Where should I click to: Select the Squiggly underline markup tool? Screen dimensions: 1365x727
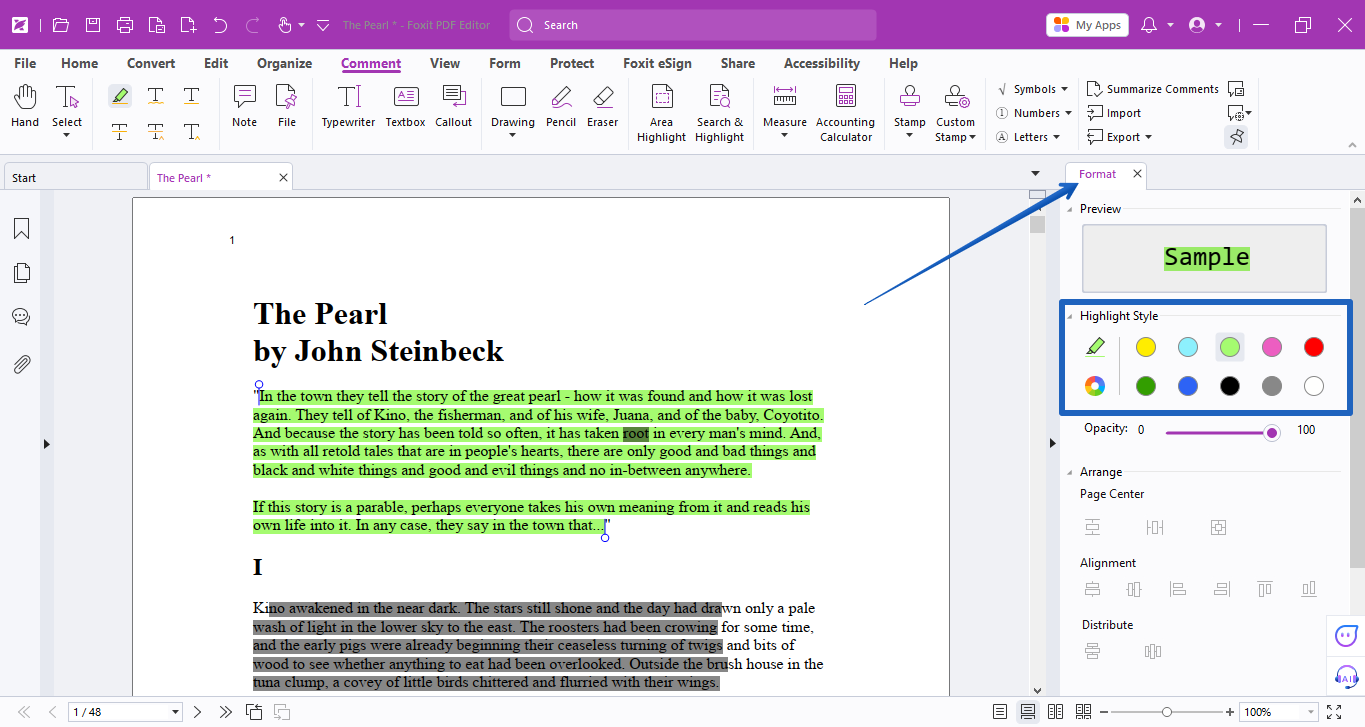click(x=156, y=96)
